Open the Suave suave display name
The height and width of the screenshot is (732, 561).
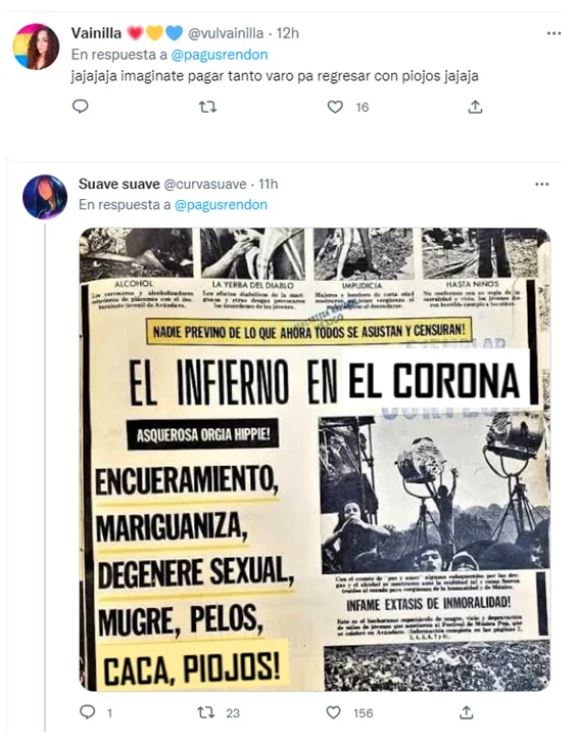click(119, 184)
